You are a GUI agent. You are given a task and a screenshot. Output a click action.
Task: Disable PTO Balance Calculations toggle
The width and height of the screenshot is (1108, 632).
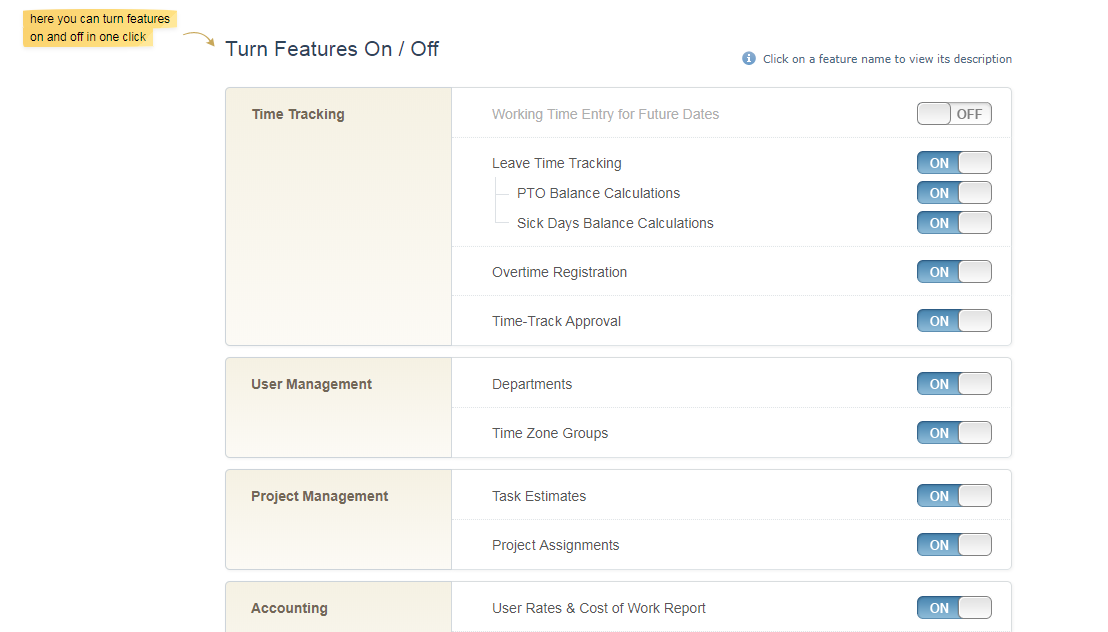tap(954, 193)
